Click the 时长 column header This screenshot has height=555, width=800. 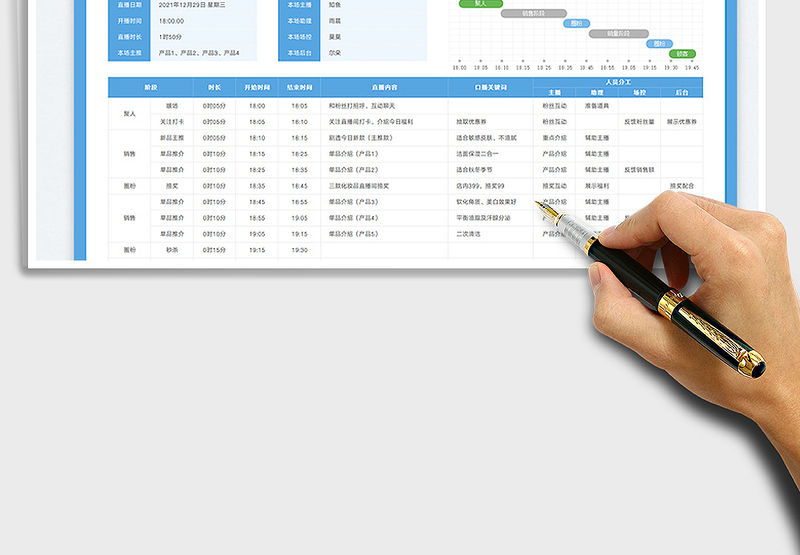tap(214, 88)
